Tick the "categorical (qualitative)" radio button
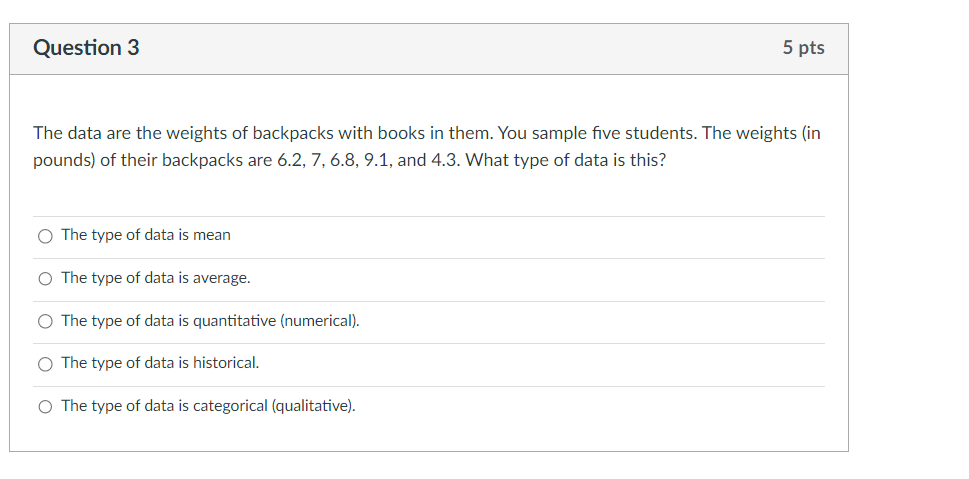Image resolution: width=969 pixels, height=479 pixels. [45, 407]
